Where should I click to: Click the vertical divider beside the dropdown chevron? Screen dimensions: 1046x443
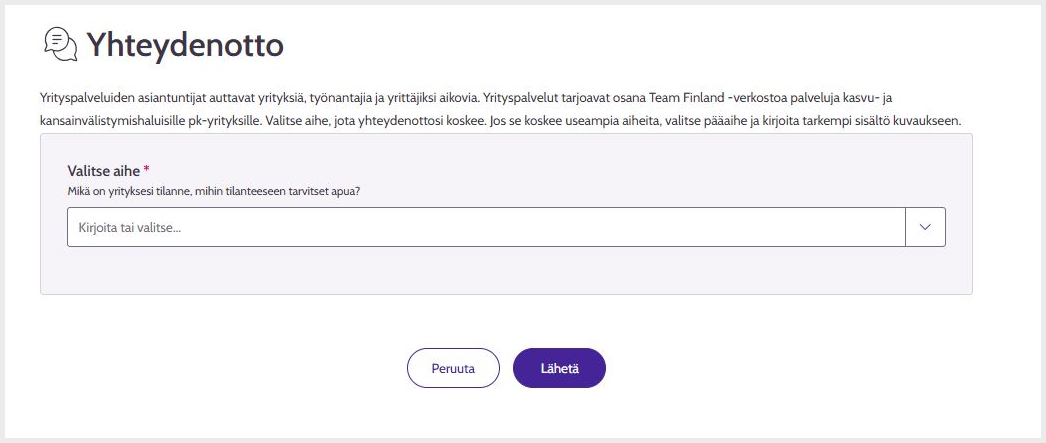pos(905,227)
